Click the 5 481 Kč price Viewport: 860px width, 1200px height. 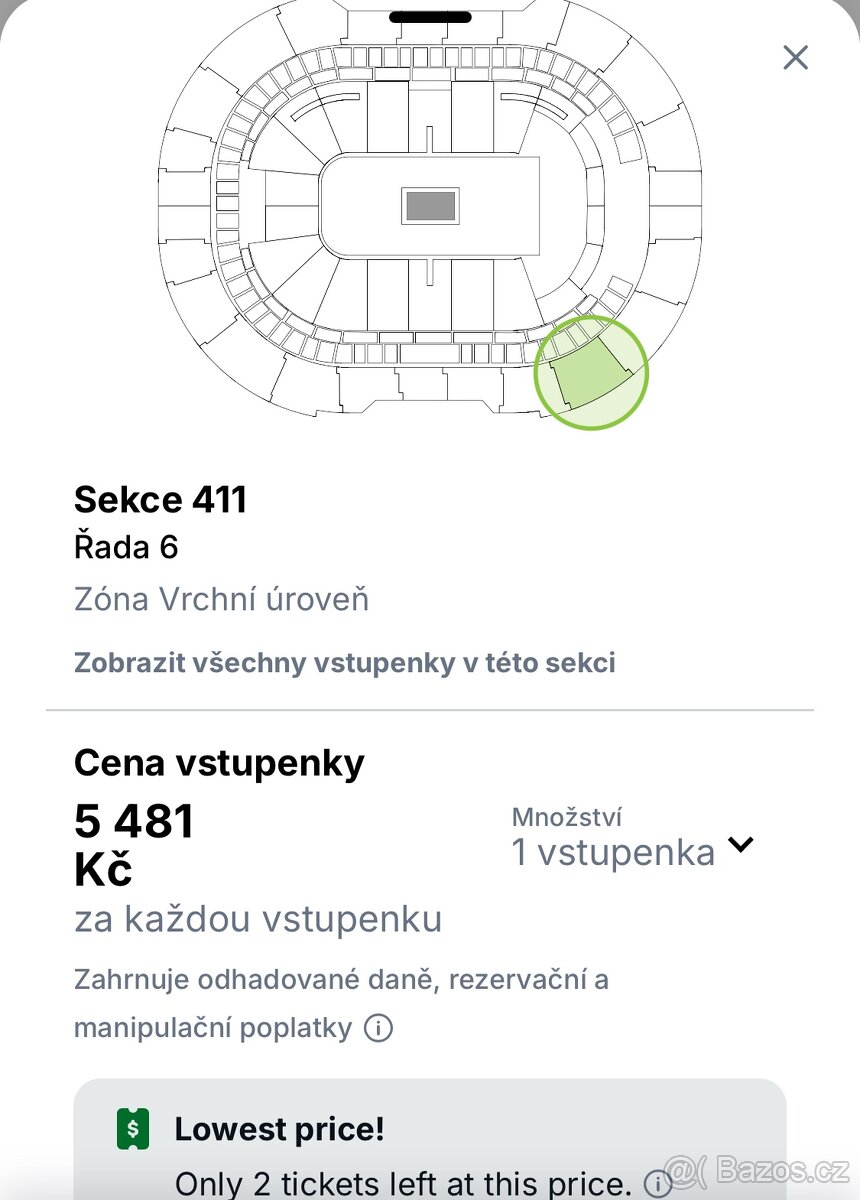point(134,846)
